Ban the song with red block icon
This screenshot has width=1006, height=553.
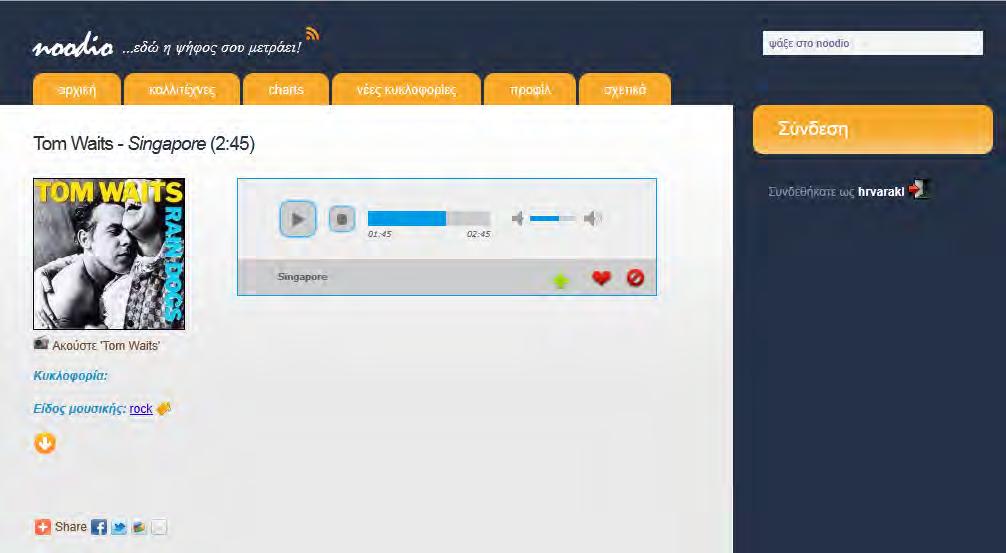635,277
